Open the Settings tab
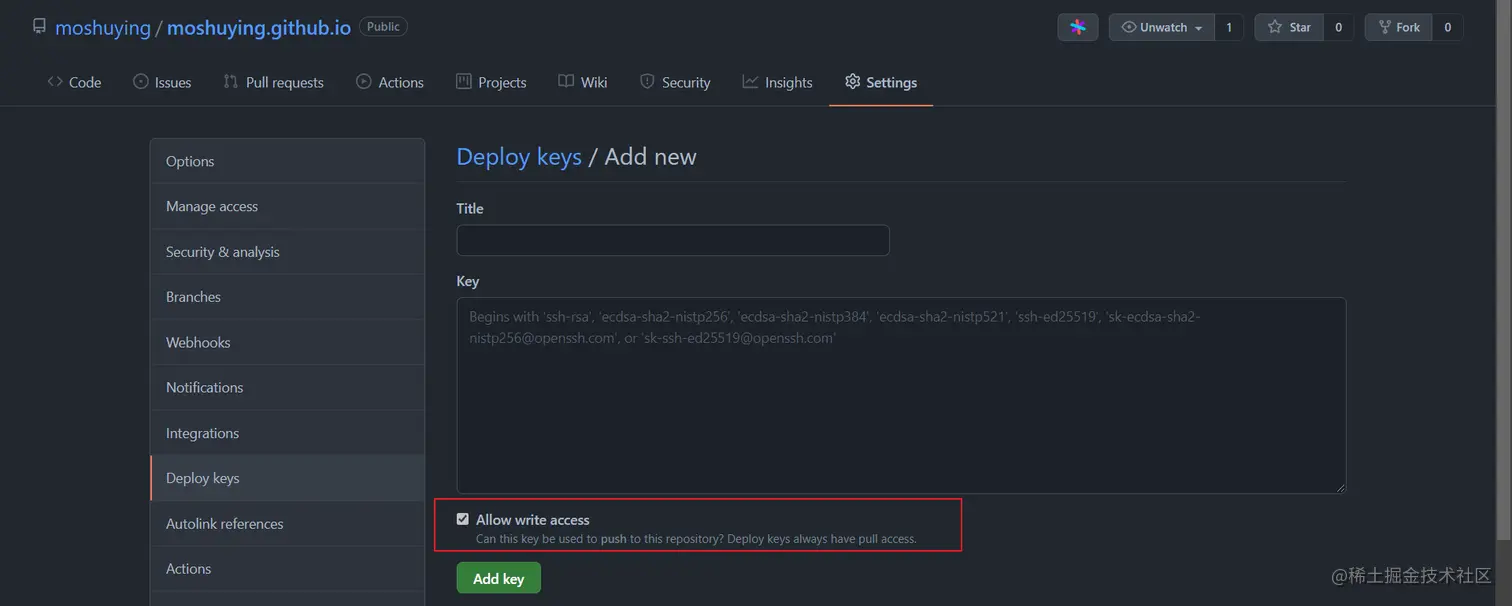The image size is (1512, 606). (x=880, y=82)
